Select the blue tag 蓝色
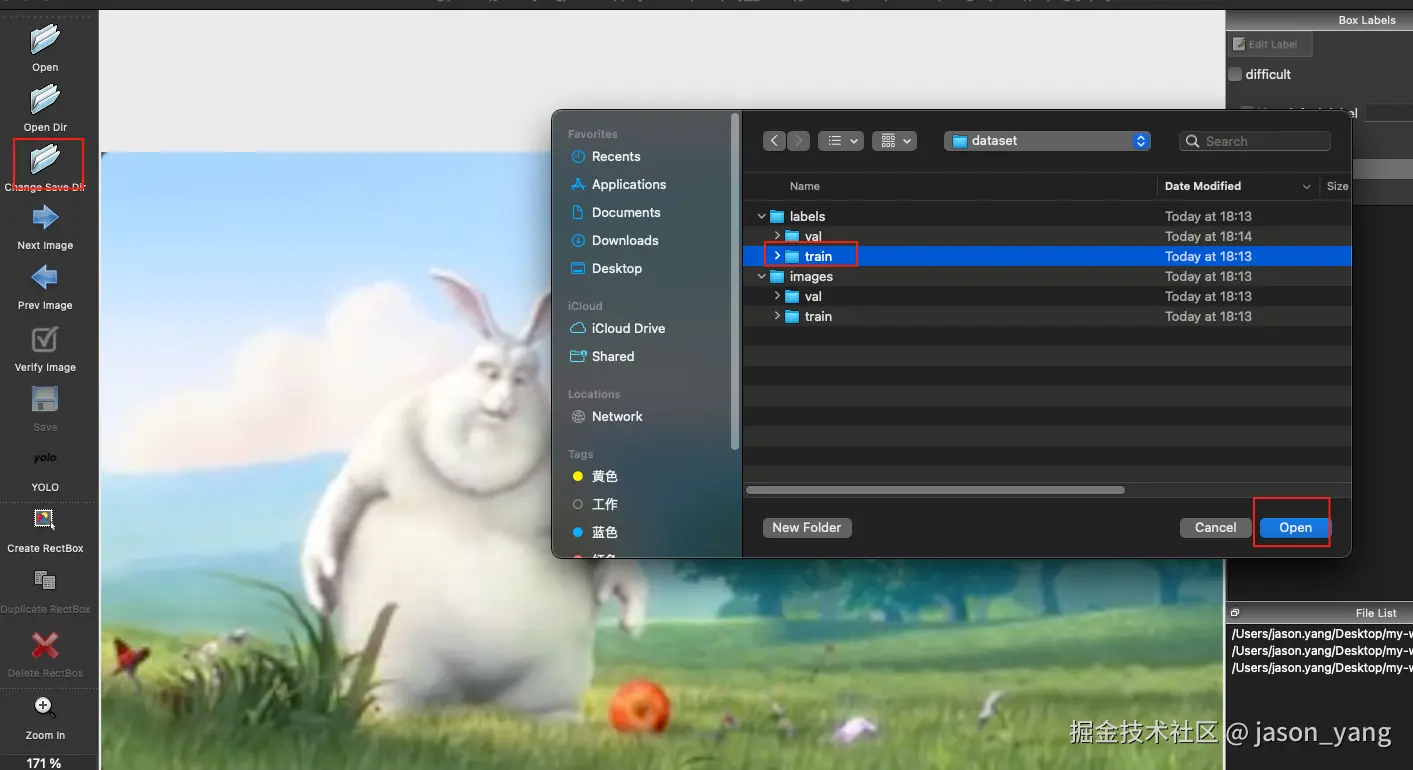1413x770 pixels. tap(604, 533)
